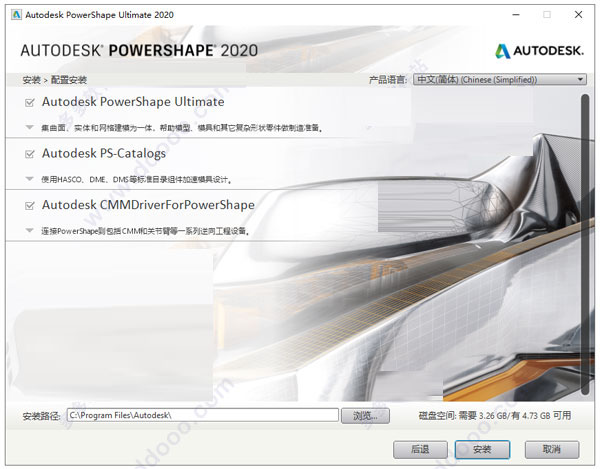Click the Autodesk PS-Catalogs product title
Image resolution: width=600 pixels, height=469 pixels.
click(x=104, y=153)
